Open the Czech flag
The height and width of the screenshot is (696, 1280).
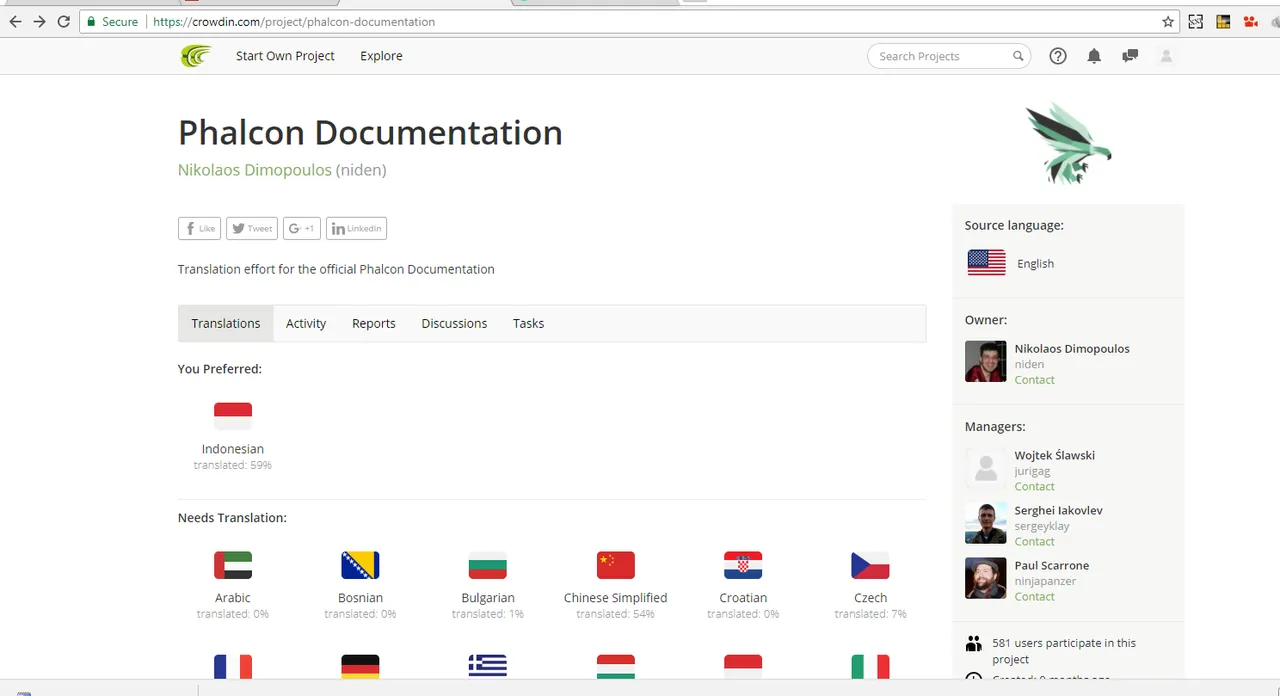pos(870,565)
